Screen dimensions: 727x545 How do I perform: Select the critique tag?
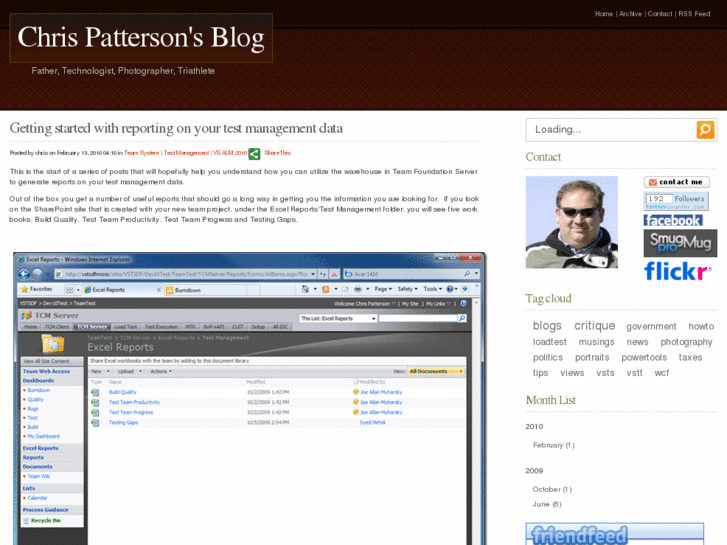click(x=594, y=326)
